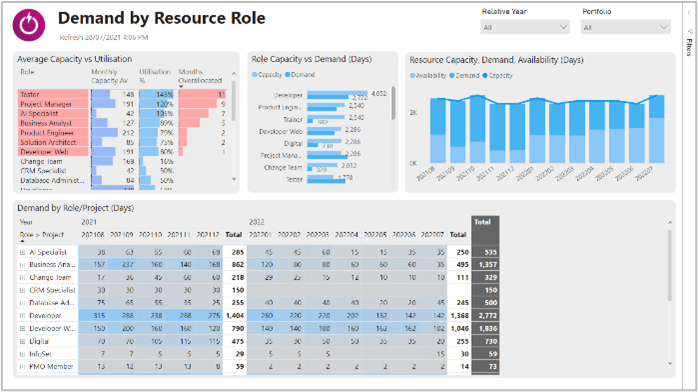Expand the AI Specialist row
The width and height of the screenshot is (698, 392).
pos(22,252)
